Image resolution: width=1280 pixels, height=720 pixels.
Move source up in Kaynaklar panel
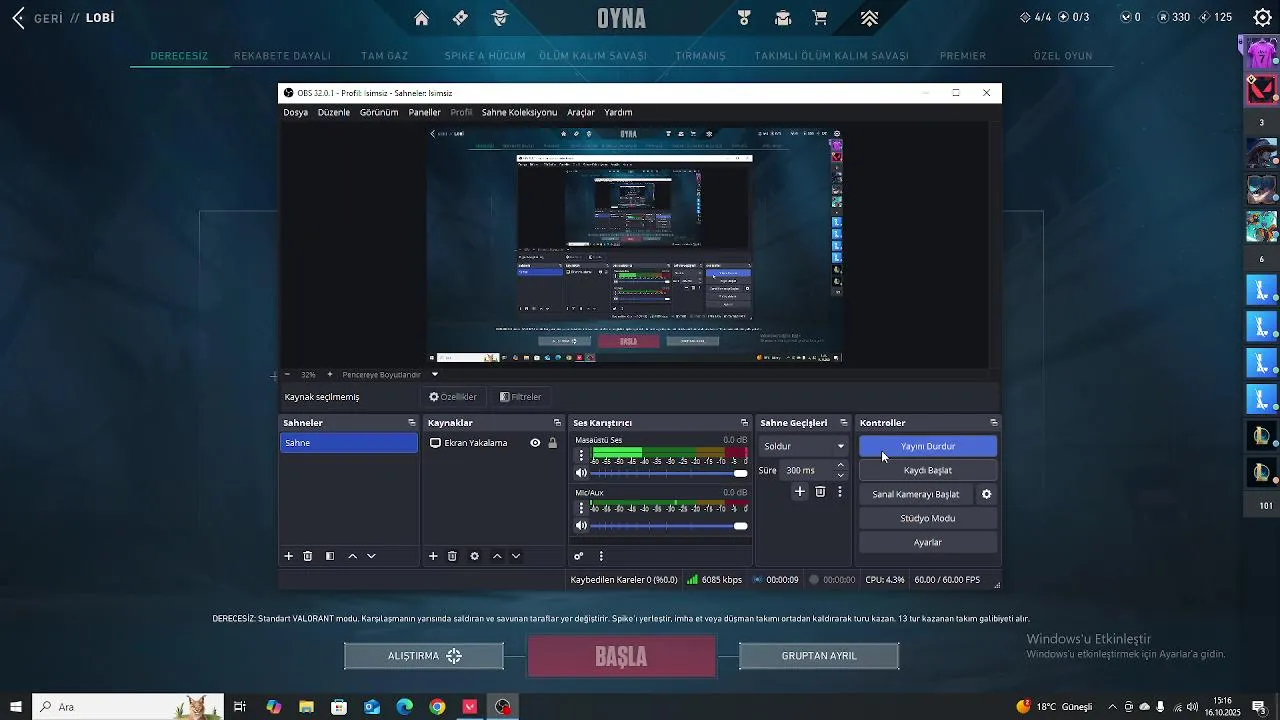tap(497, 556)
